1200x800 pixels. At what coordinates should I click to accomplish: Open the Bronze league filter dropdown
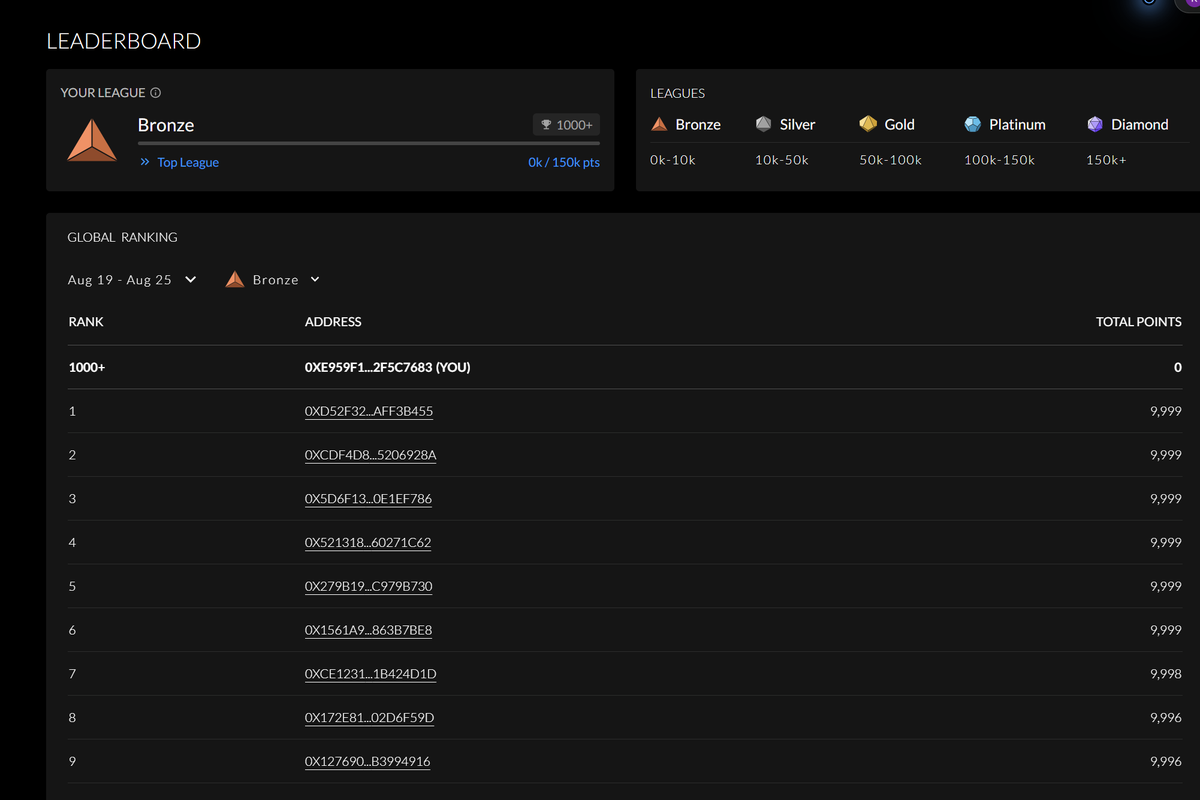click(273, 280)
